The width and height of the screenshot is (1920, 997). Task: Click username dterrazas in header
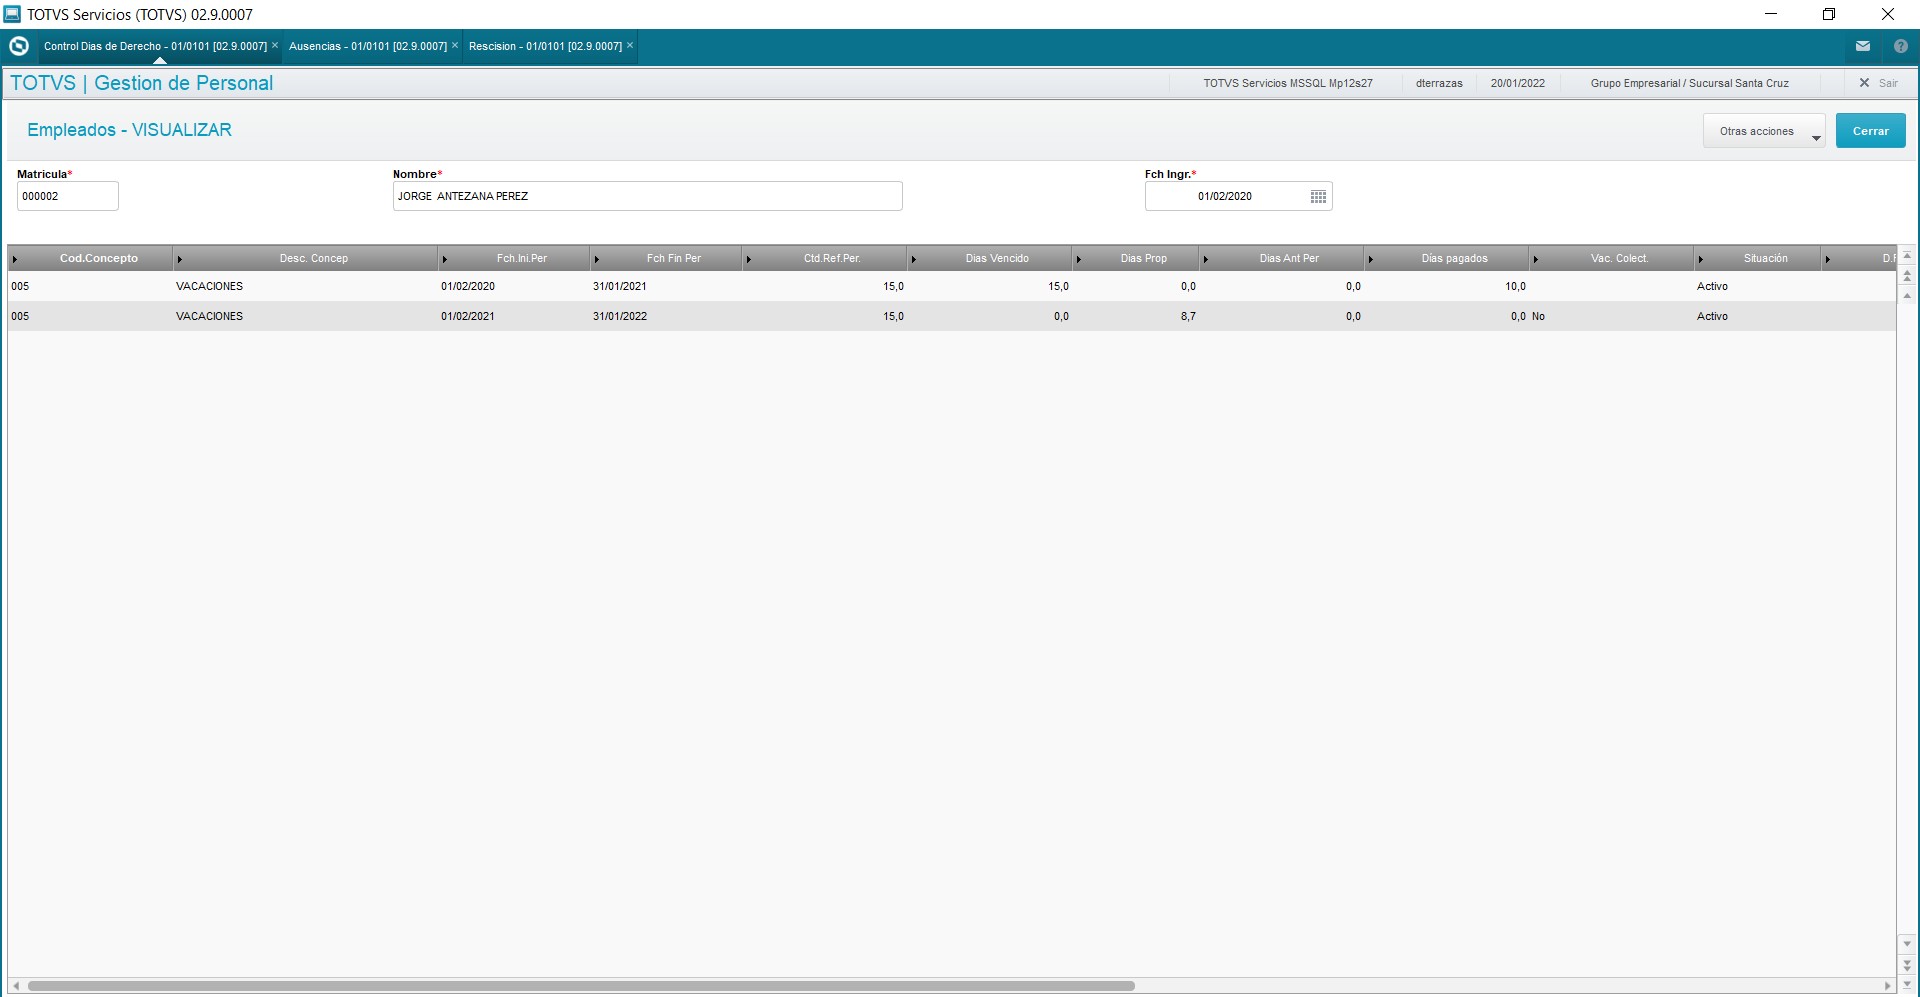tap(1439, 83)
